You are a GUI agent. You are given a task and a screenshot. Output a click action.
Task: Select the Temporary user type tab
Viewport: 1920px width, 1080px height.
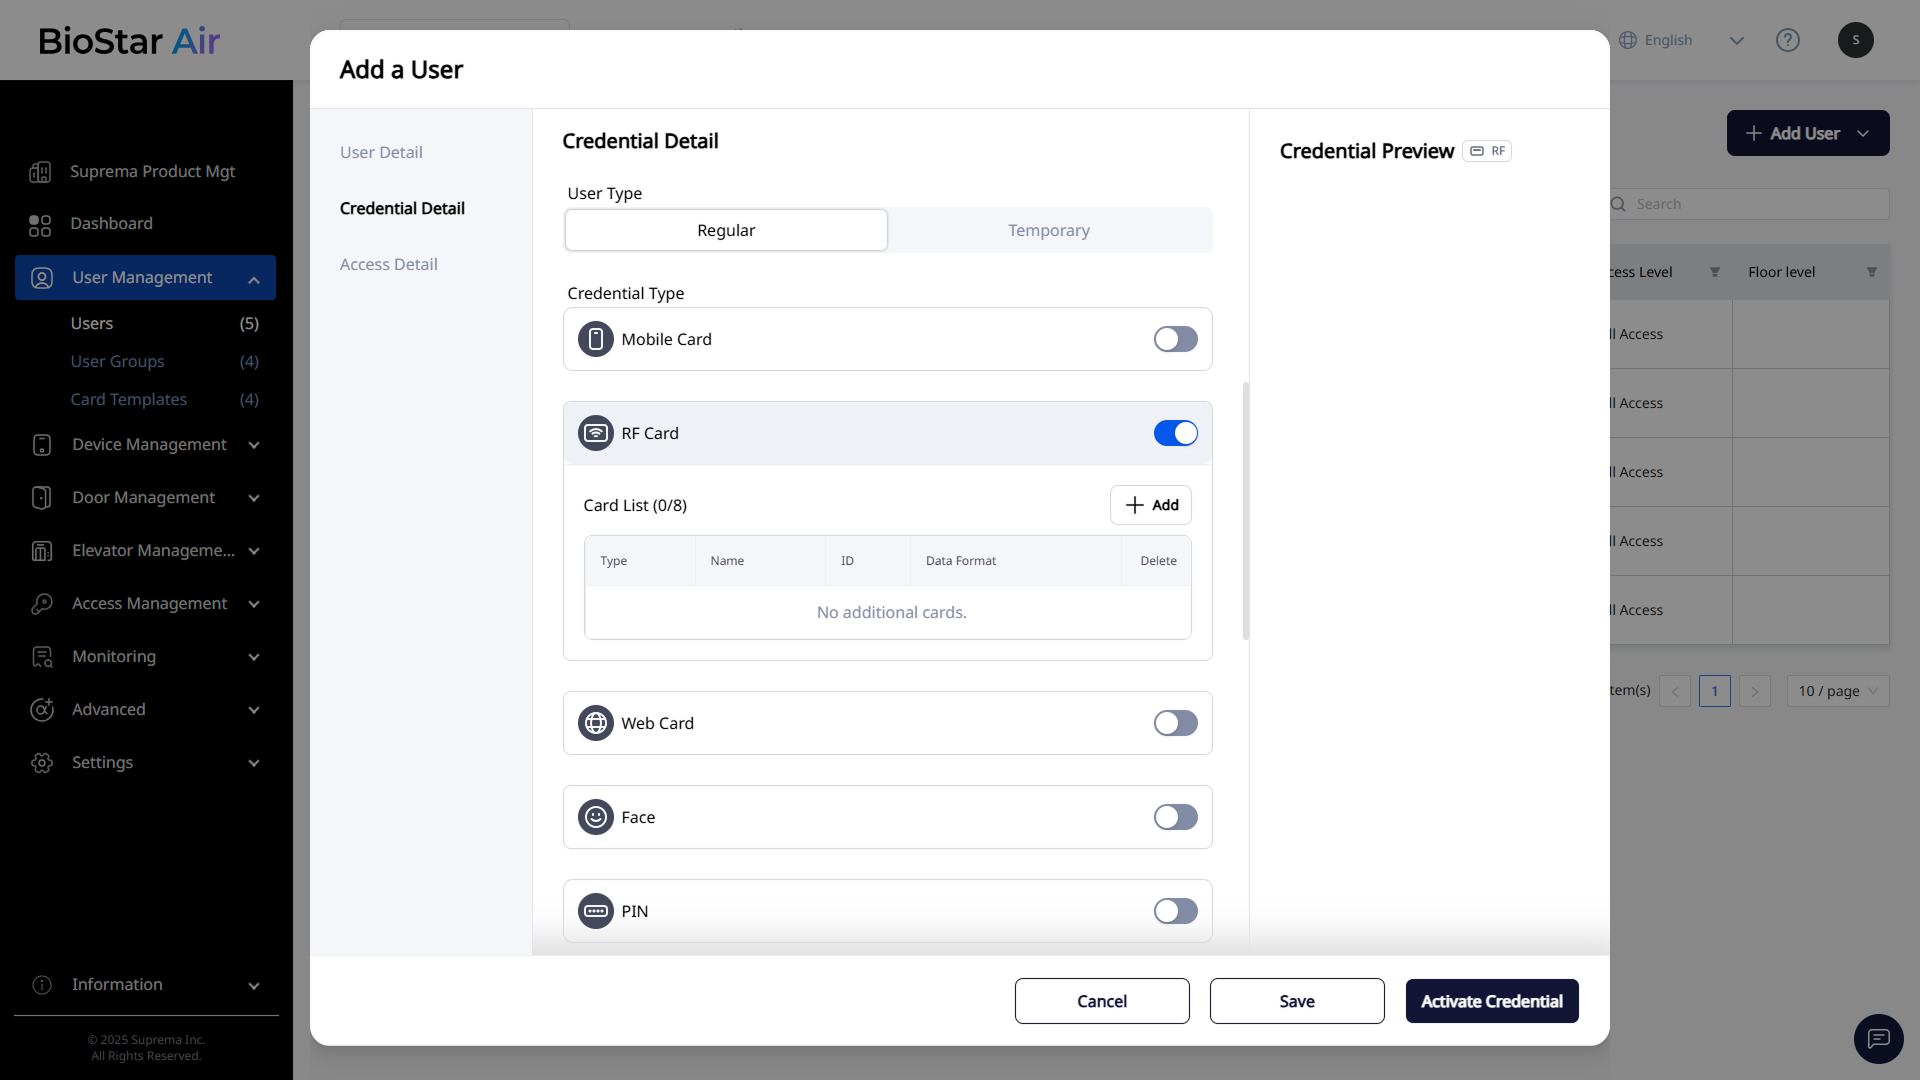(1048, 230)
